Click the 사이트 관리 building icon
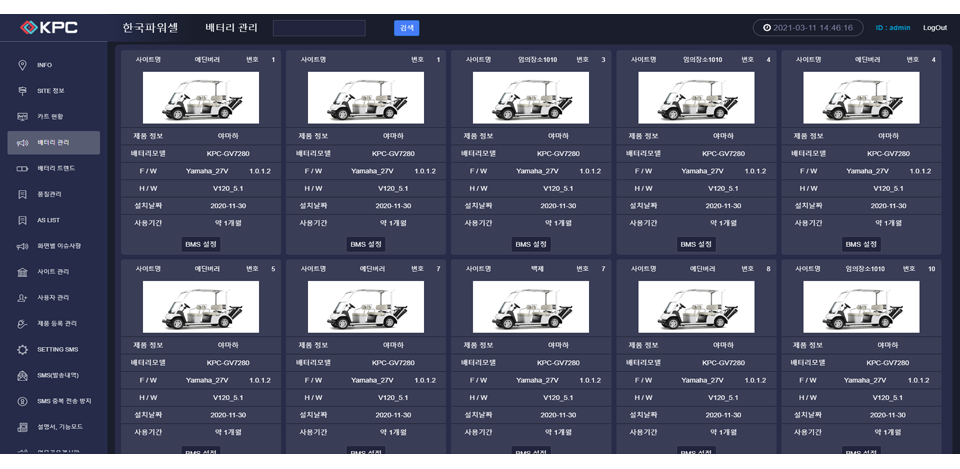This screenshot has height=469, width=960. [x=22, y=272]
